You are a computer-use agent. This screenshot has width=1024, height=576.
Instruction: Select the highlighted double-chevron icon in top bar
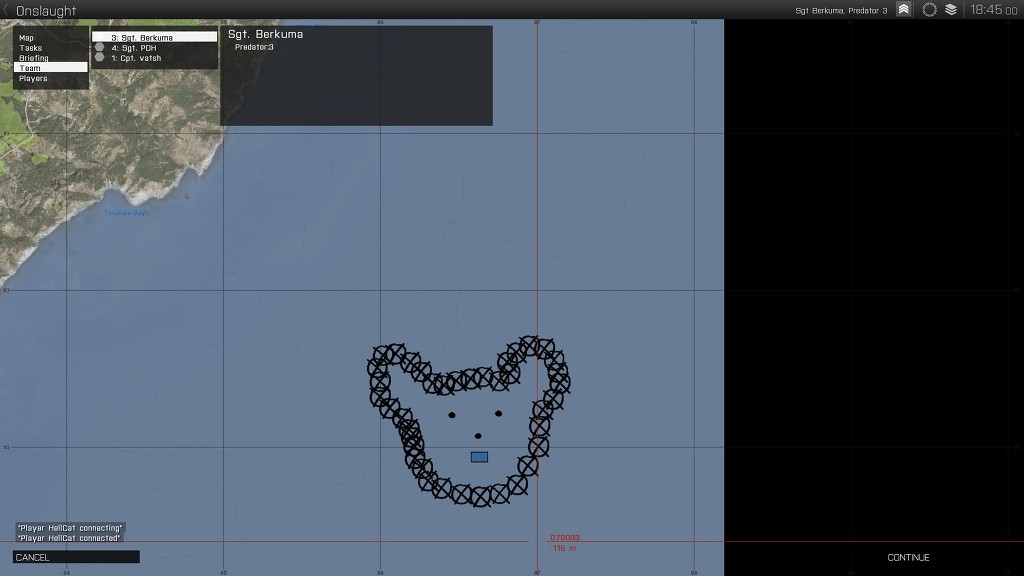click(904, 8)
